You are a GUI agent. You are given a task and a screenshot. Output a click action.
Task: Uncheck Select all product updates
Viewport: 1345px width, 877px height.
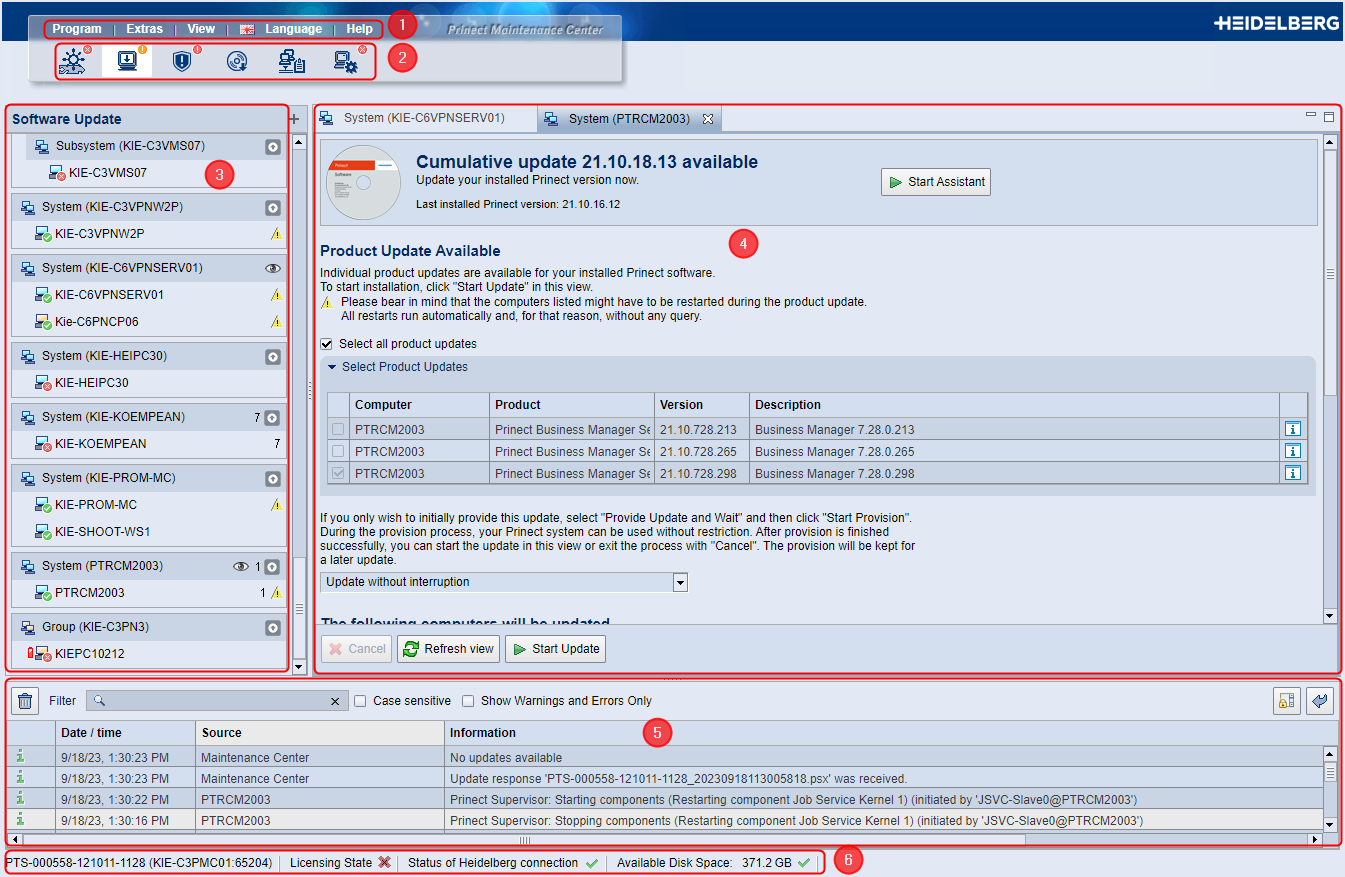[327, 344]
